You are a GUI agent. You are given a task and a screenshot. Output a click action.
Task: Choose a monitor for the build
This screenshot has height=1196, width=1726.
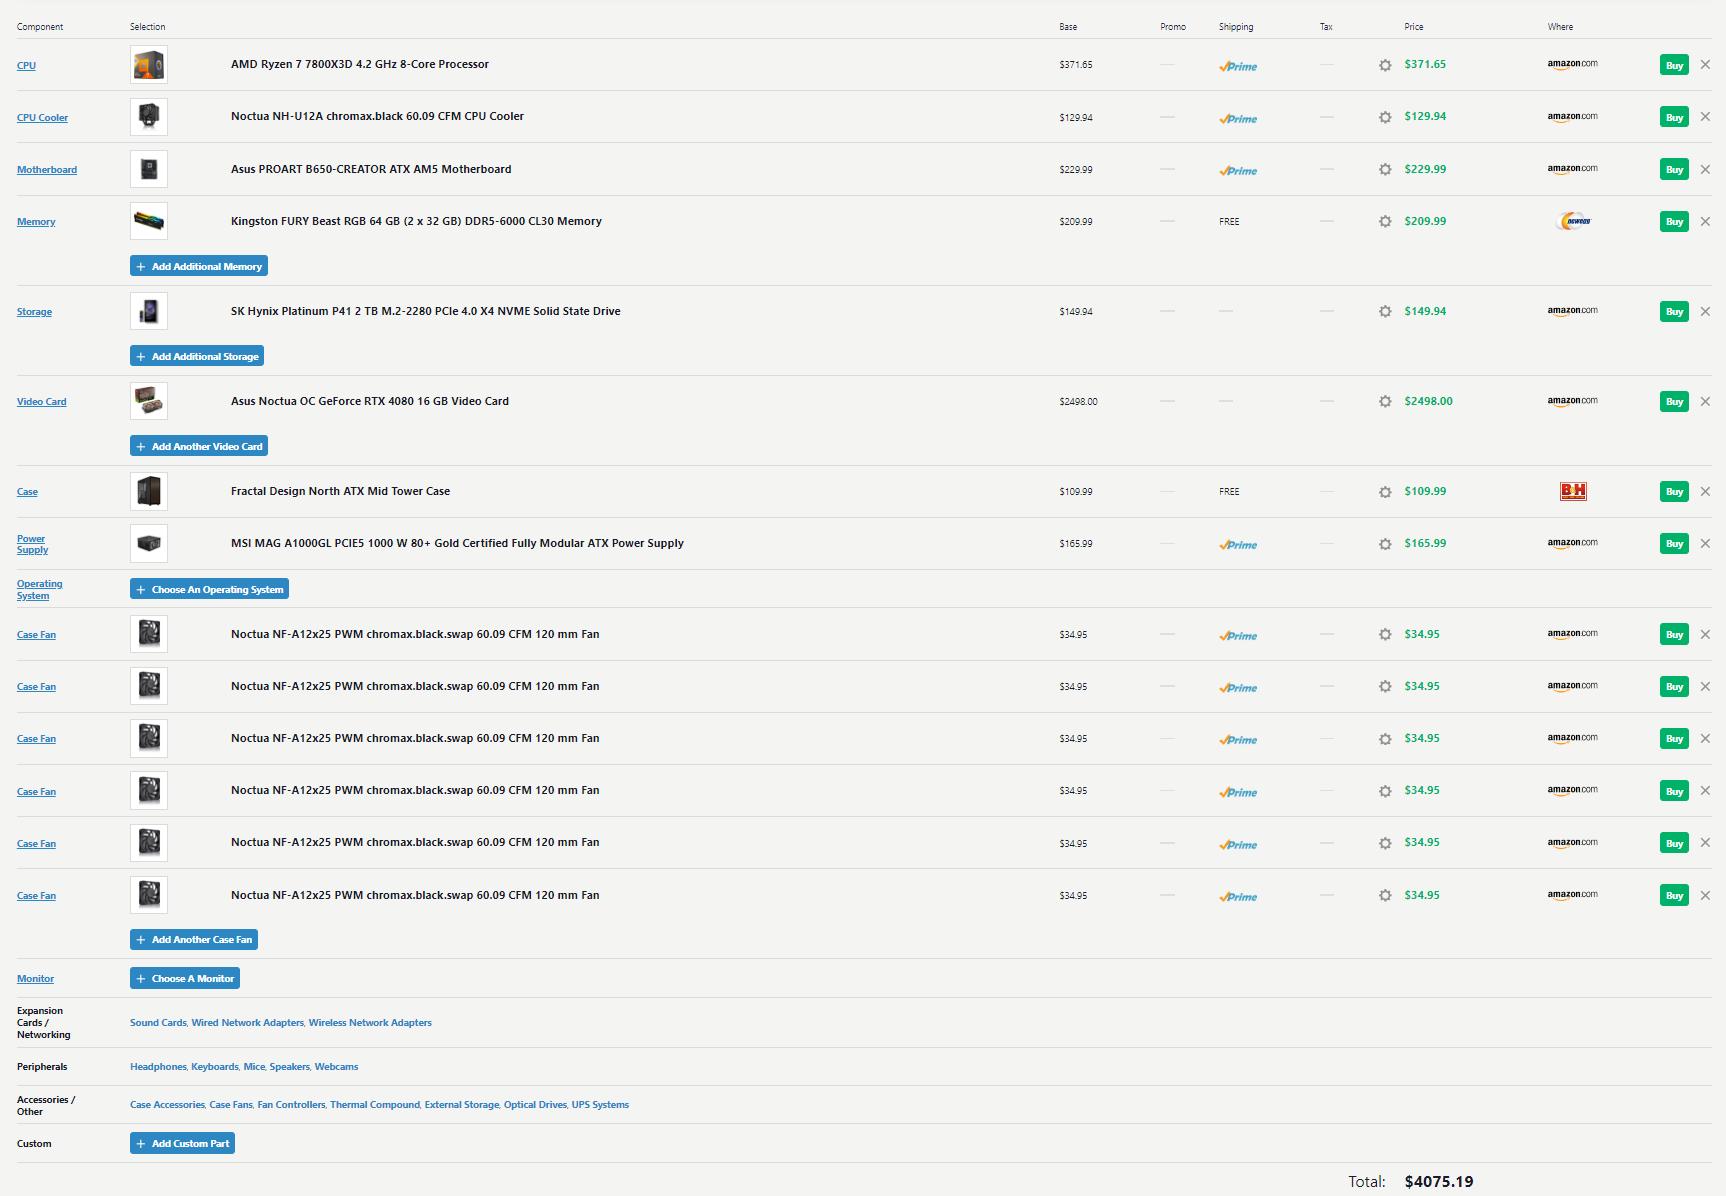click(x=185, y=978)
